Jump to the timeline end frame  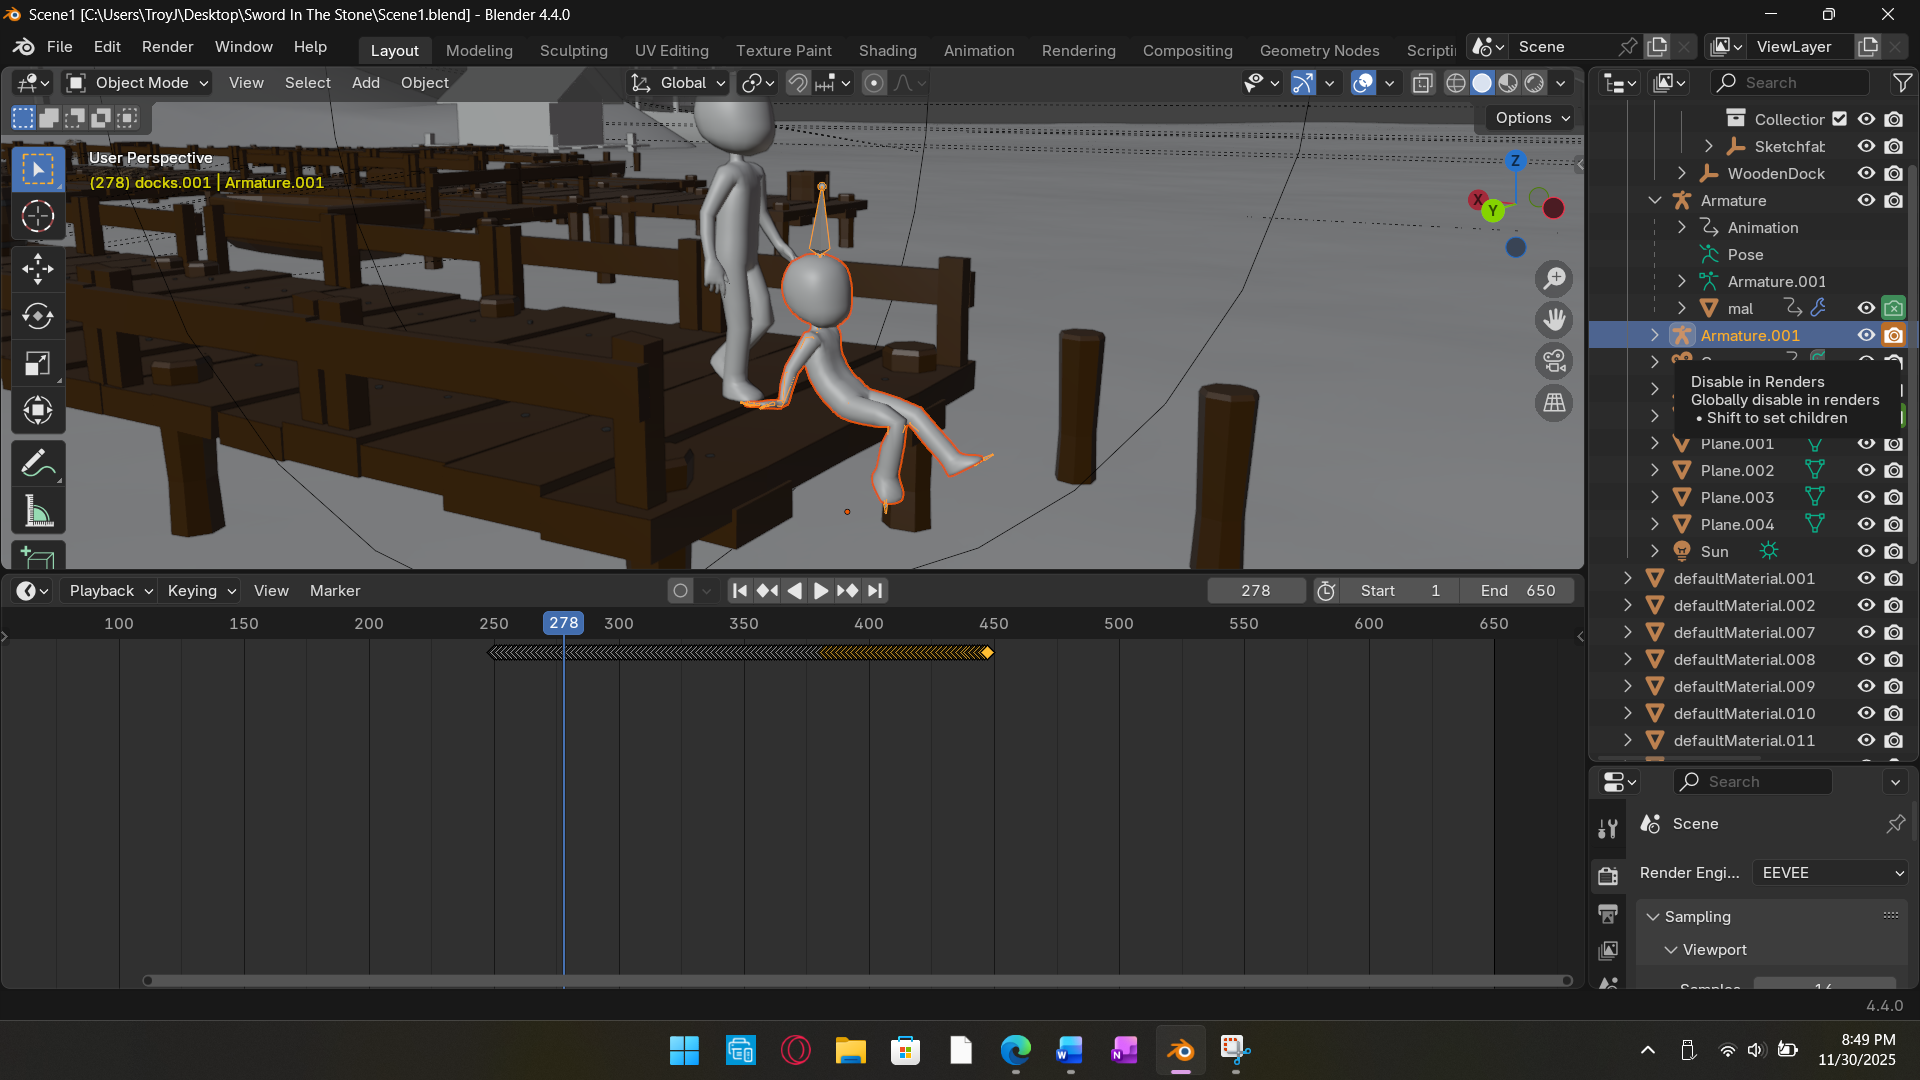tap(875, 591)
